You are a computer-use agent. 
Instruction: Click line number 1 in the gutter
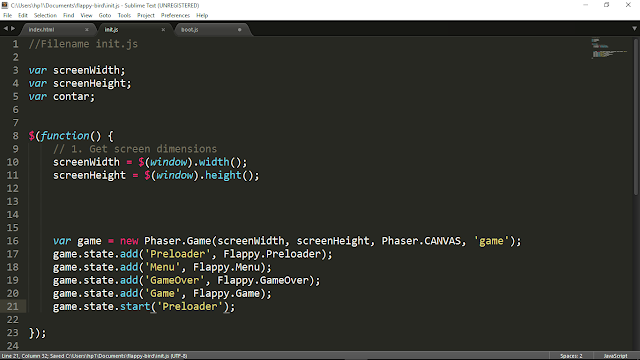15,44
